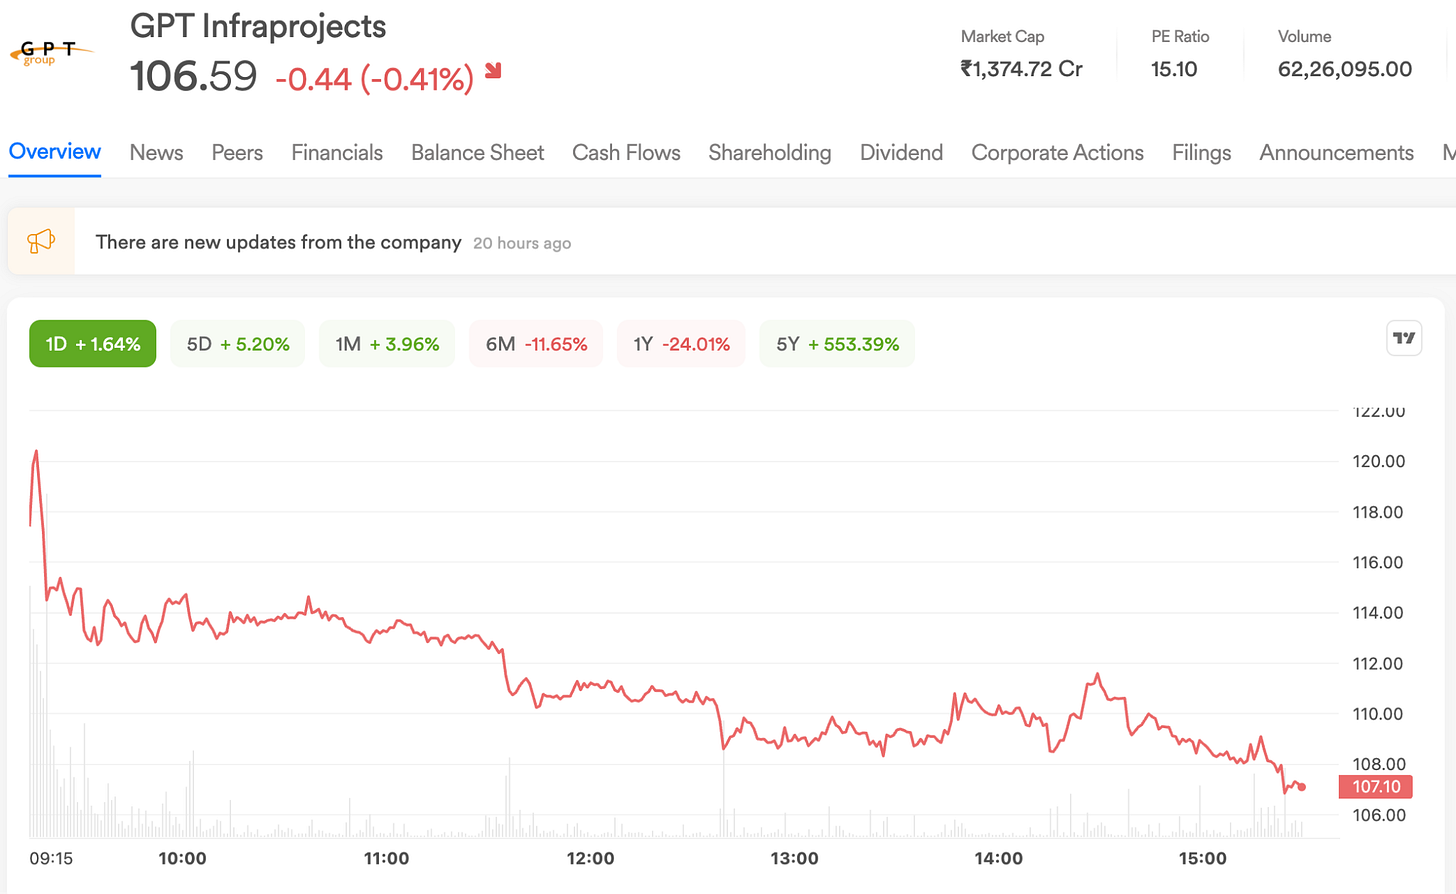This screenshot has height=894, width=1456.
Task: Select the 1M +3.96% range button
Action: 387,344
